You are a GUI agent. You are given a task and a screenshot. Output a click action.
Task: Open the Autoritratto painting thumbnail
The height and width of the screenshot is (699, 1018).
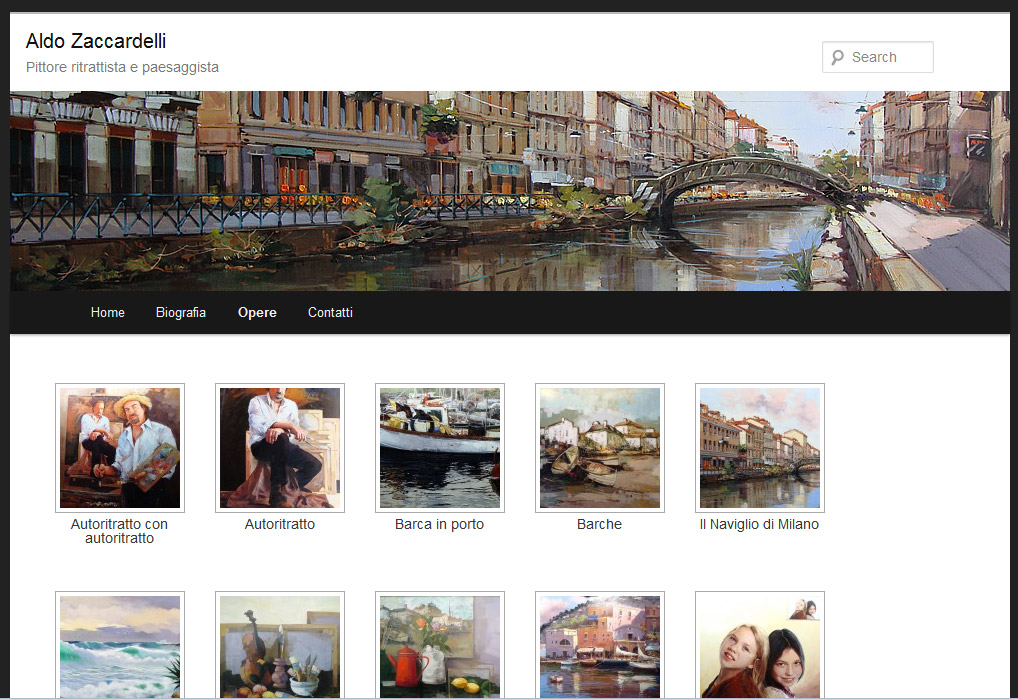[280, 448]
